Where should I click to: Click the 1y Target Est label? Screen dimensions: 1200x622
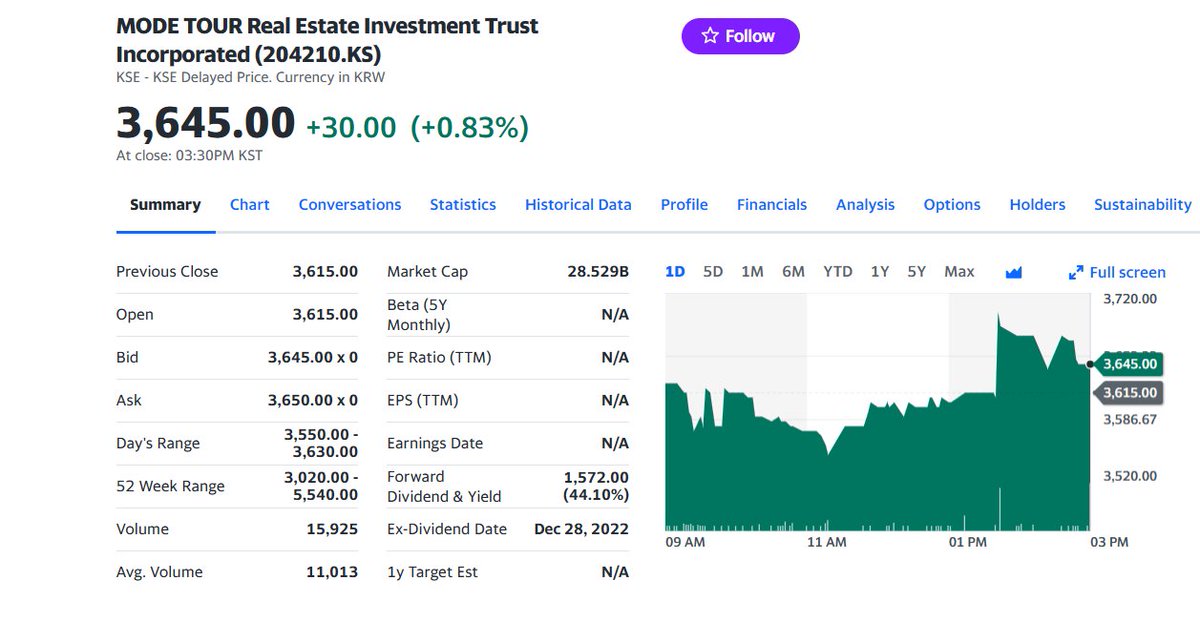[433, 572]
